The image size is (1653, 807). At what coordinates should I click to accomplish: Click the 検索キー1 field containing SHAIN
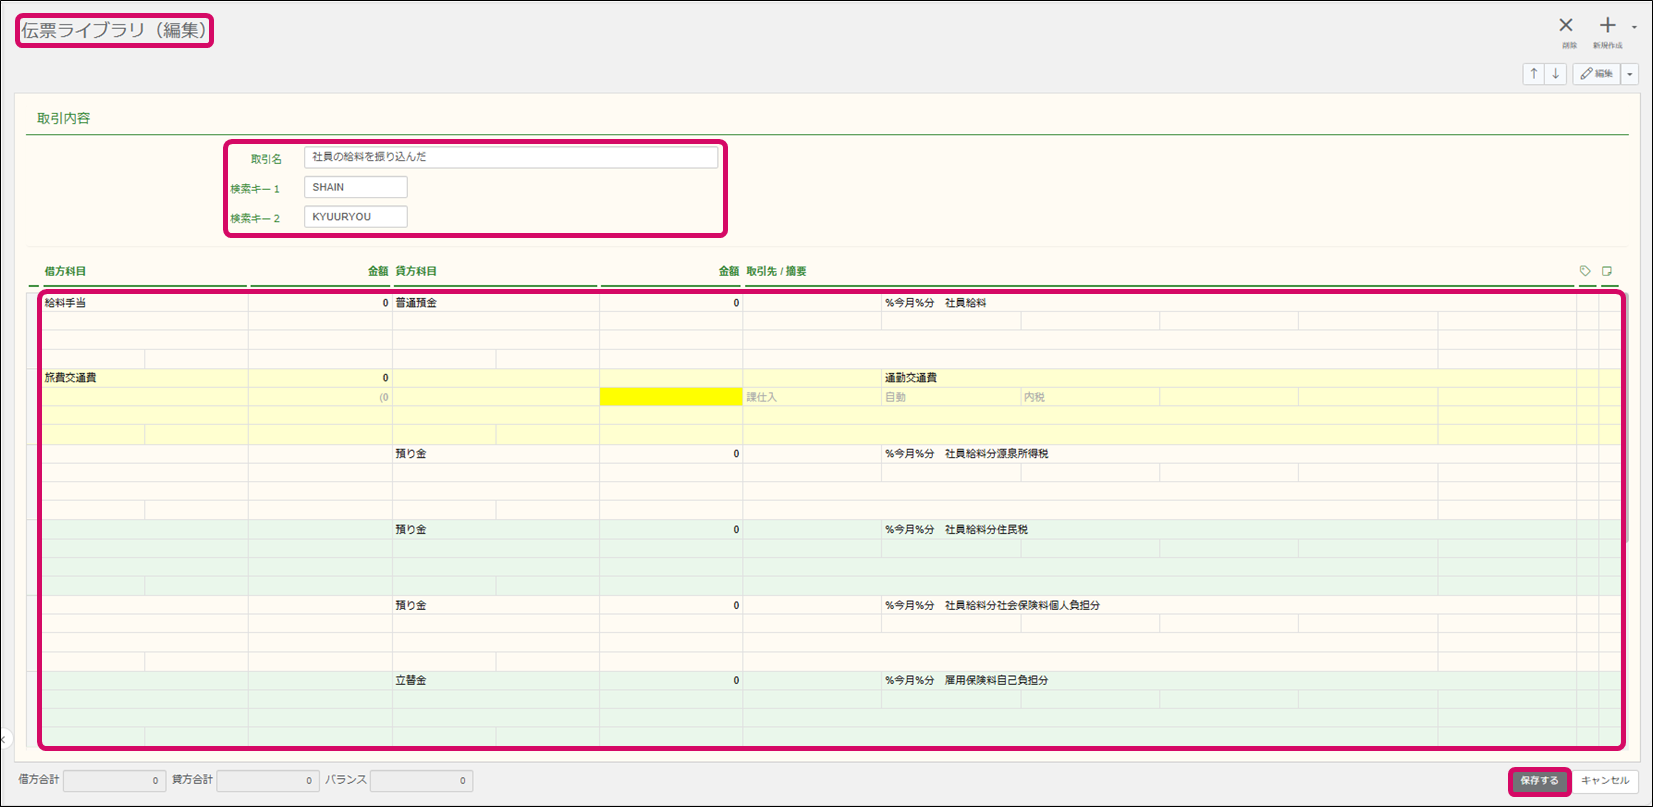(355, 187)
